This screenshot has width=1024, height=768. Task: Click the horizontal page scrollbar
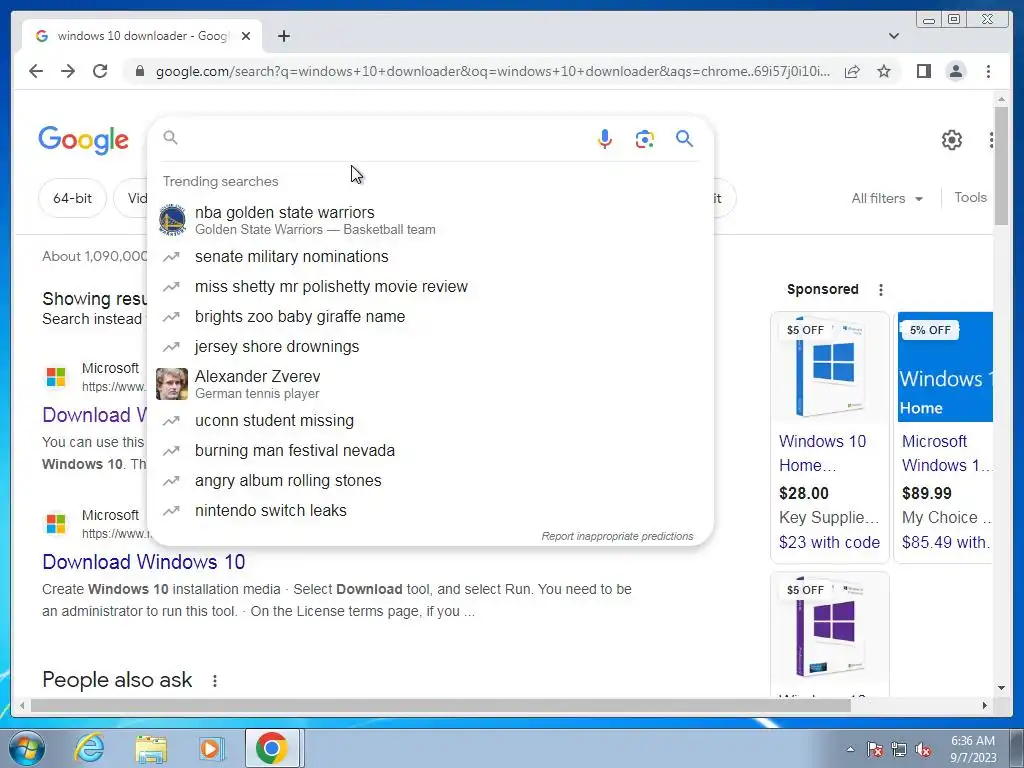pyautogui.click(x=441, y=705)
